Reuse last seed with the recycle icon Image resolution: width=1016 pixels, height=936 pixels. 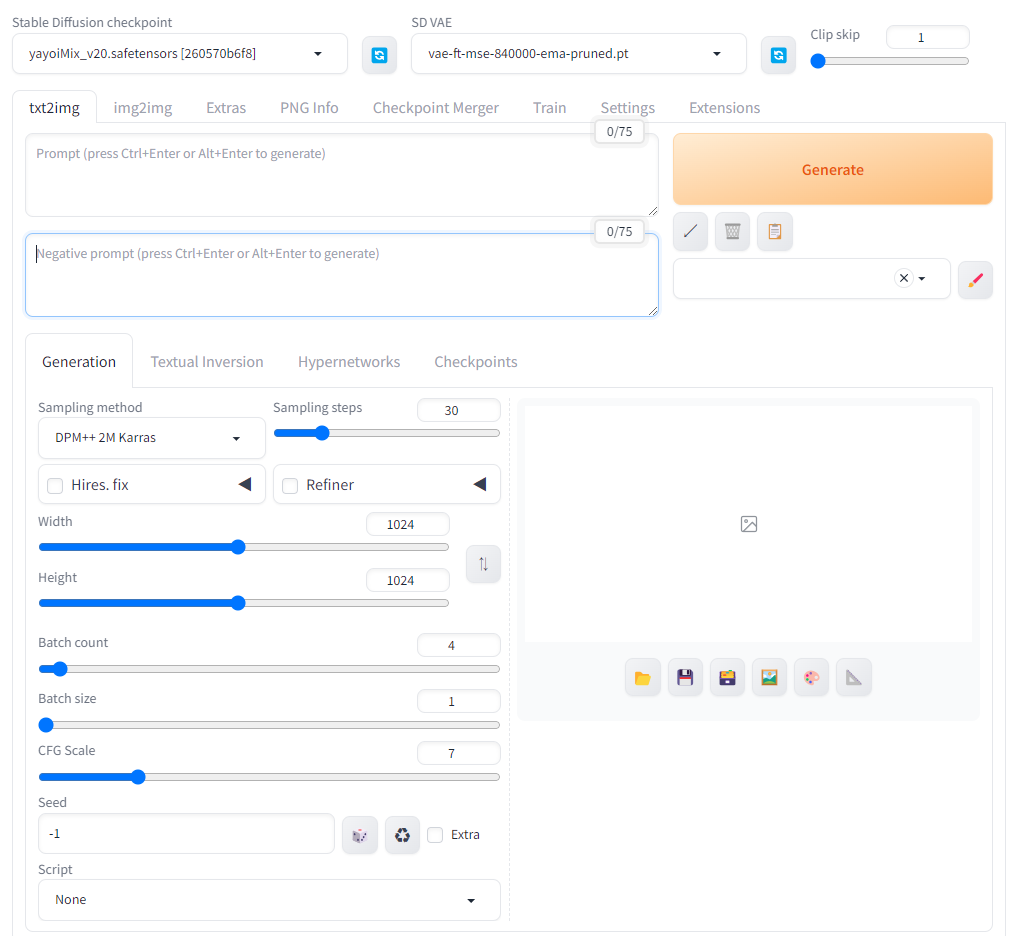pos(402,835)
